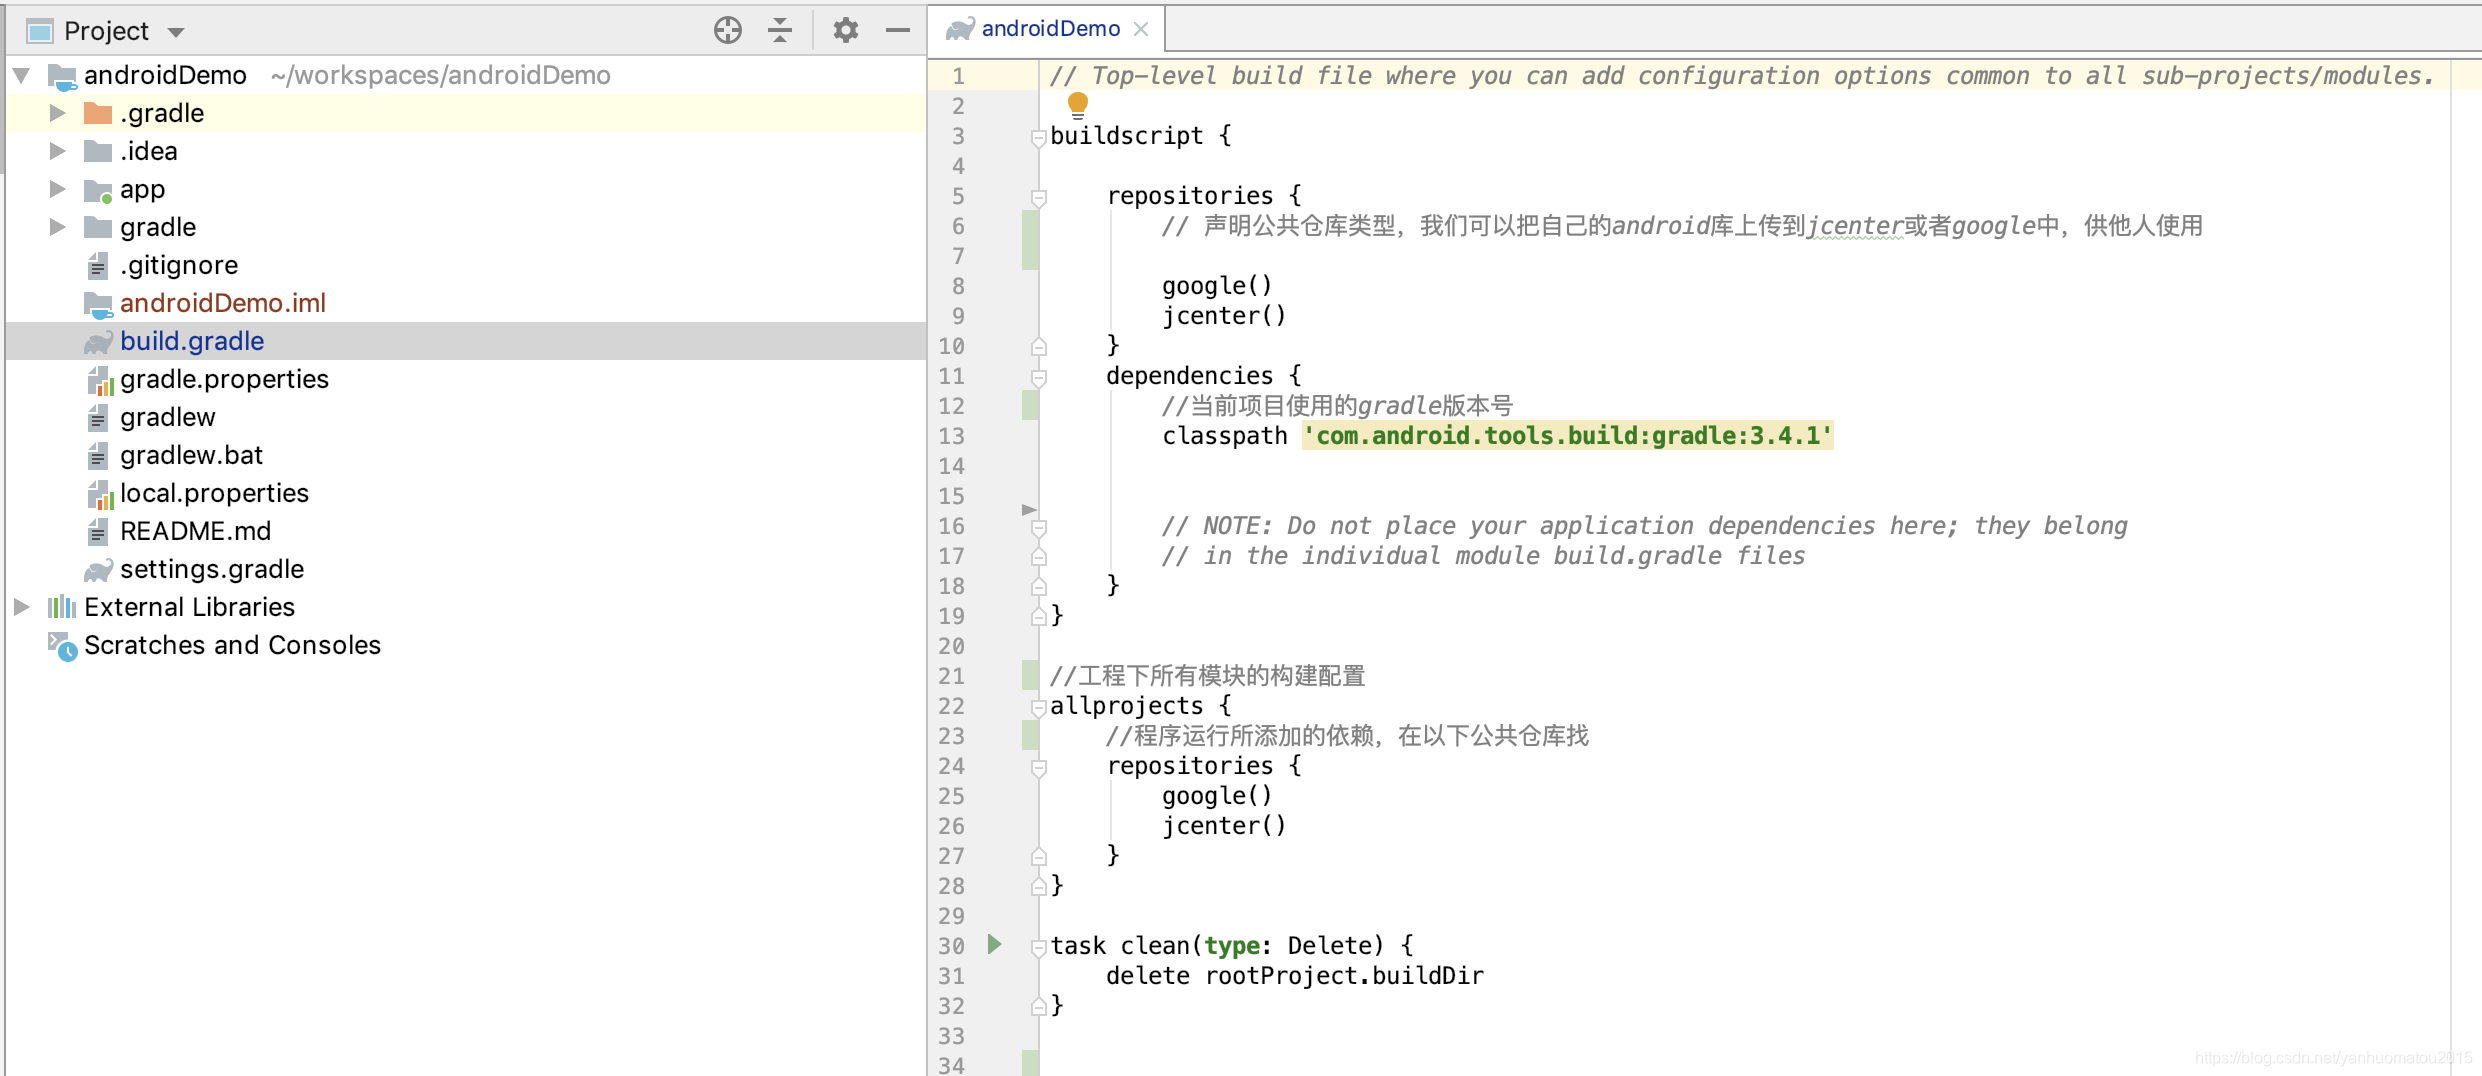Fold the dependencies block at line 11
Image resolution: width=2482 pixels, height=1076 pixels.
coord(1038,377)
